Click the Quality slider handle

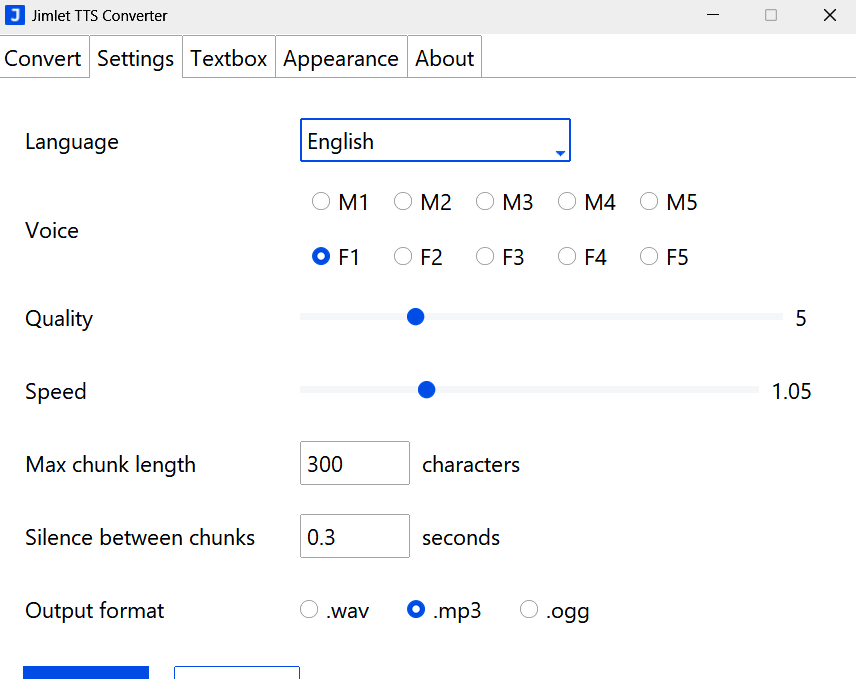coord(415,316)
